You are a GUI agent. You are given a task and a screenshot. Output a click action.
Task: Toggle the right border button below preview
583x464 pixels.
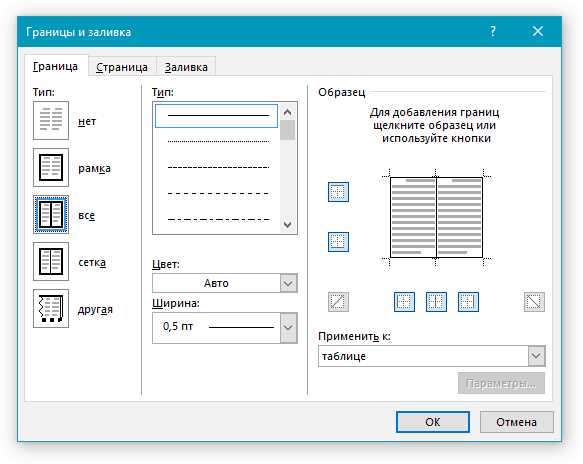tap(468, 302)
